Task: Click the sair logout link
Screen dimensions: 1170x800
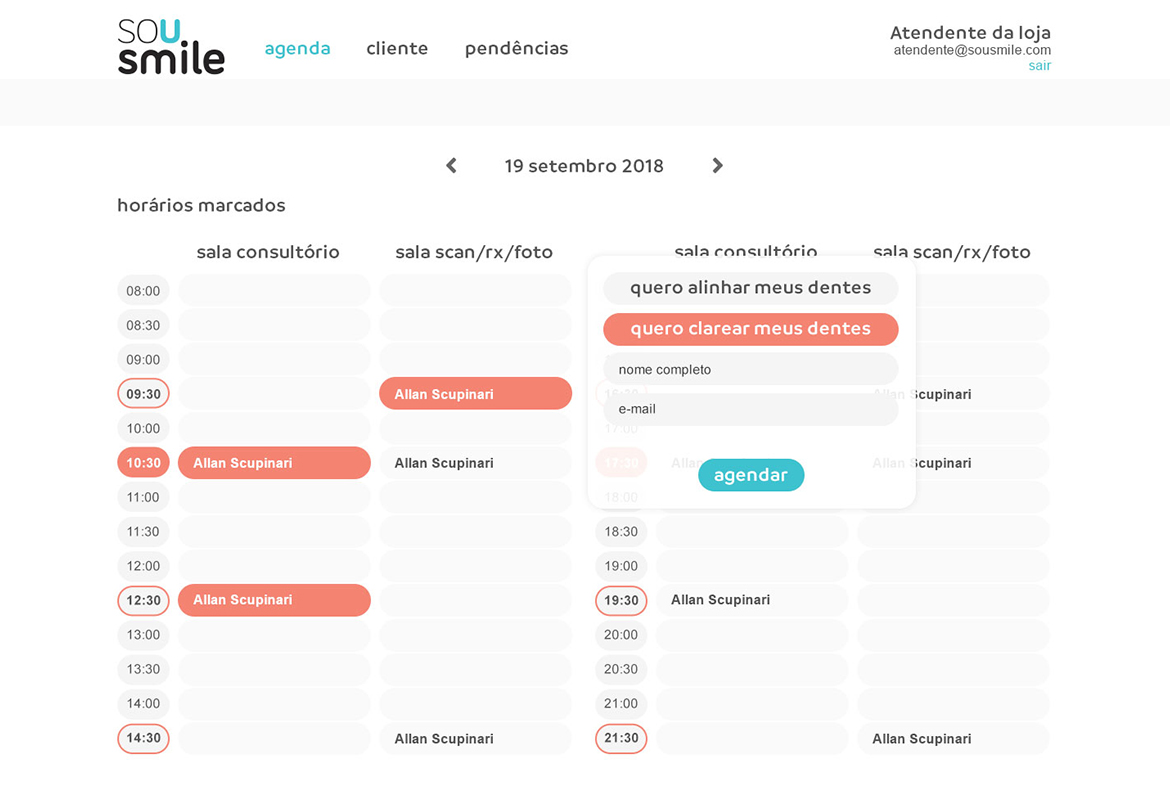Action: click(x=1039, y=66)
